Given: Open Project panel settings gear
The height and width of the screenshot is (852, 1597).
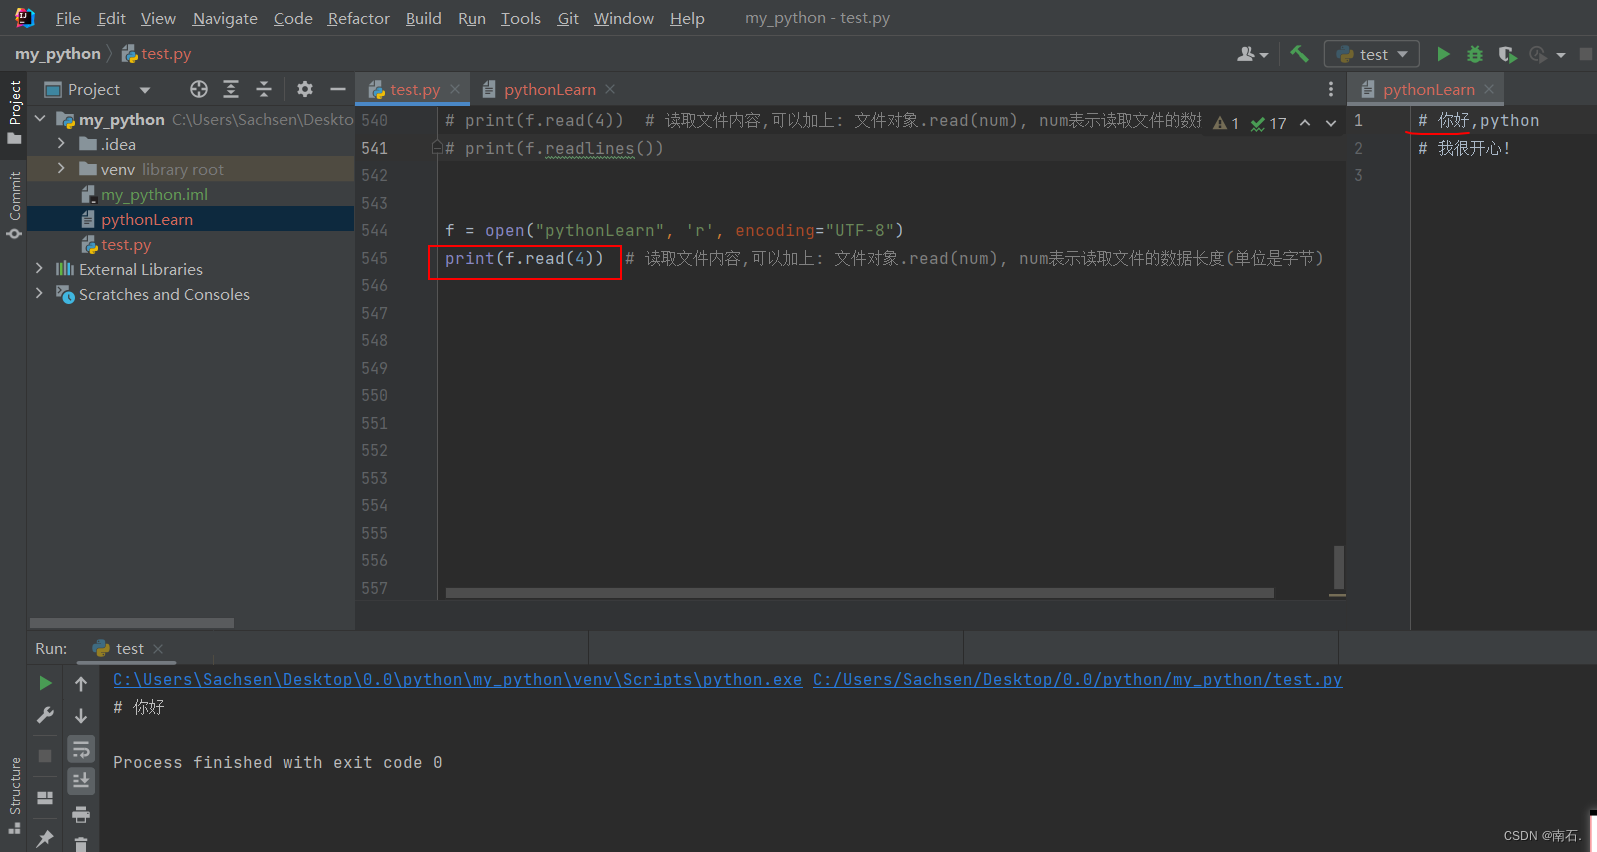Looking at the screenshot, I should click(x=305, y=89).
